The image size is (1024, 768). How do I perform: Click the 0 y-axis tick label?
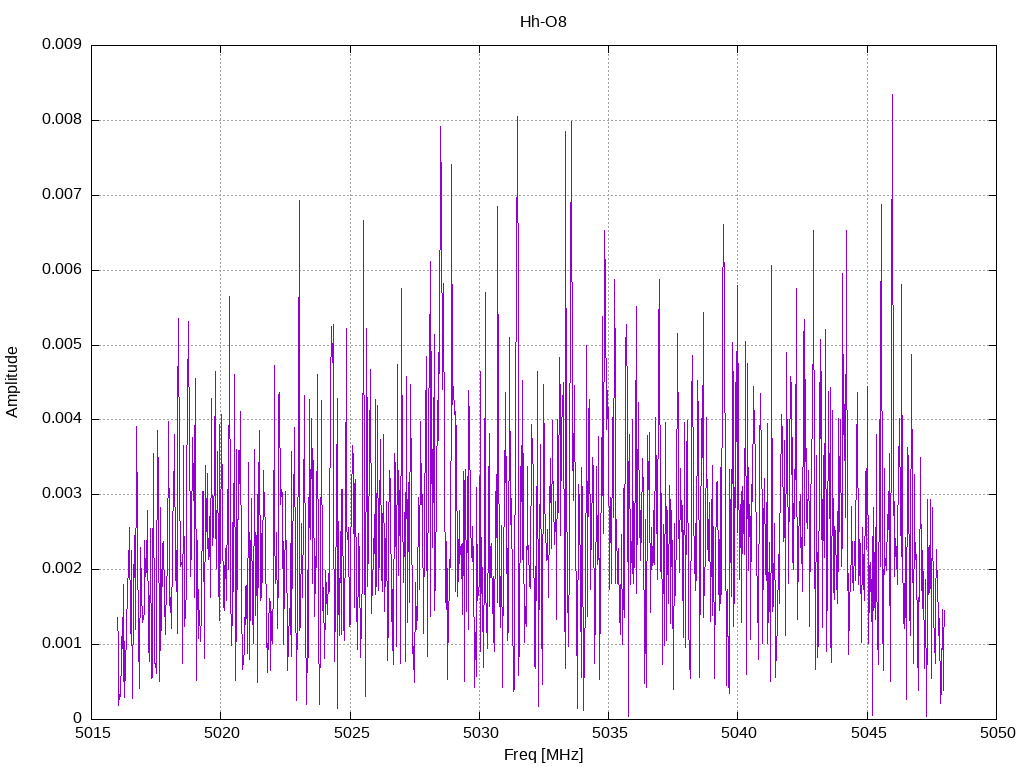tap(78, 718)
